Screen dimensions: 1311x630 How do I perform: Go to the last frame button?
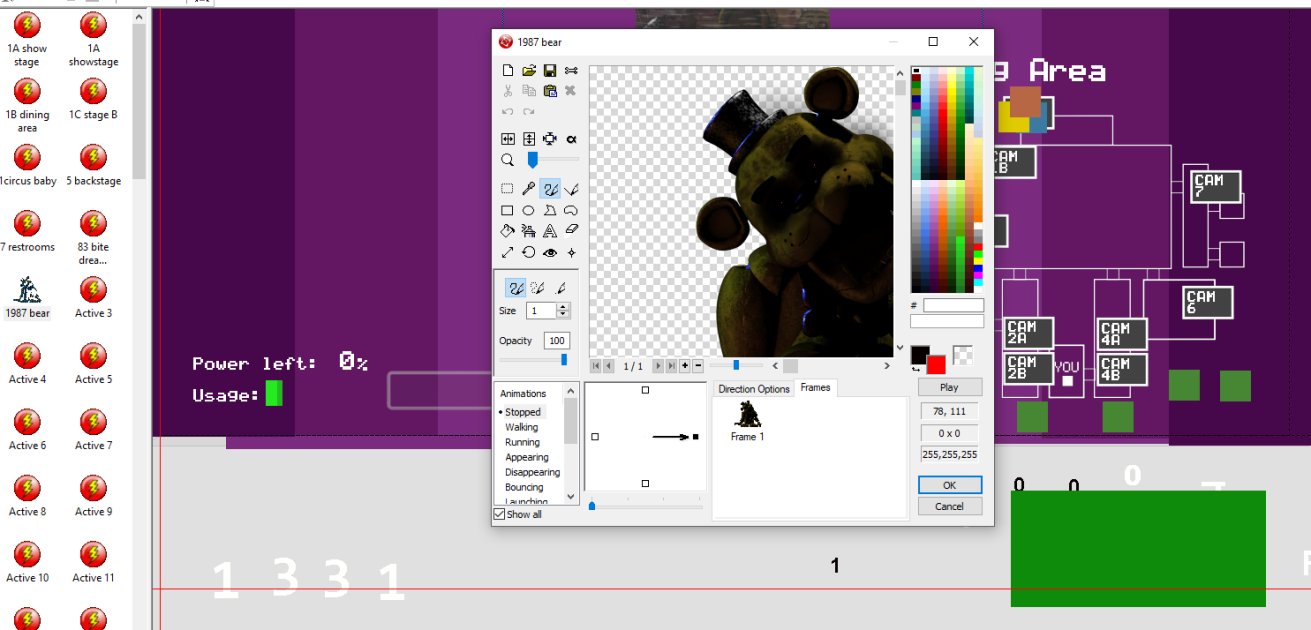coord(671,366)
